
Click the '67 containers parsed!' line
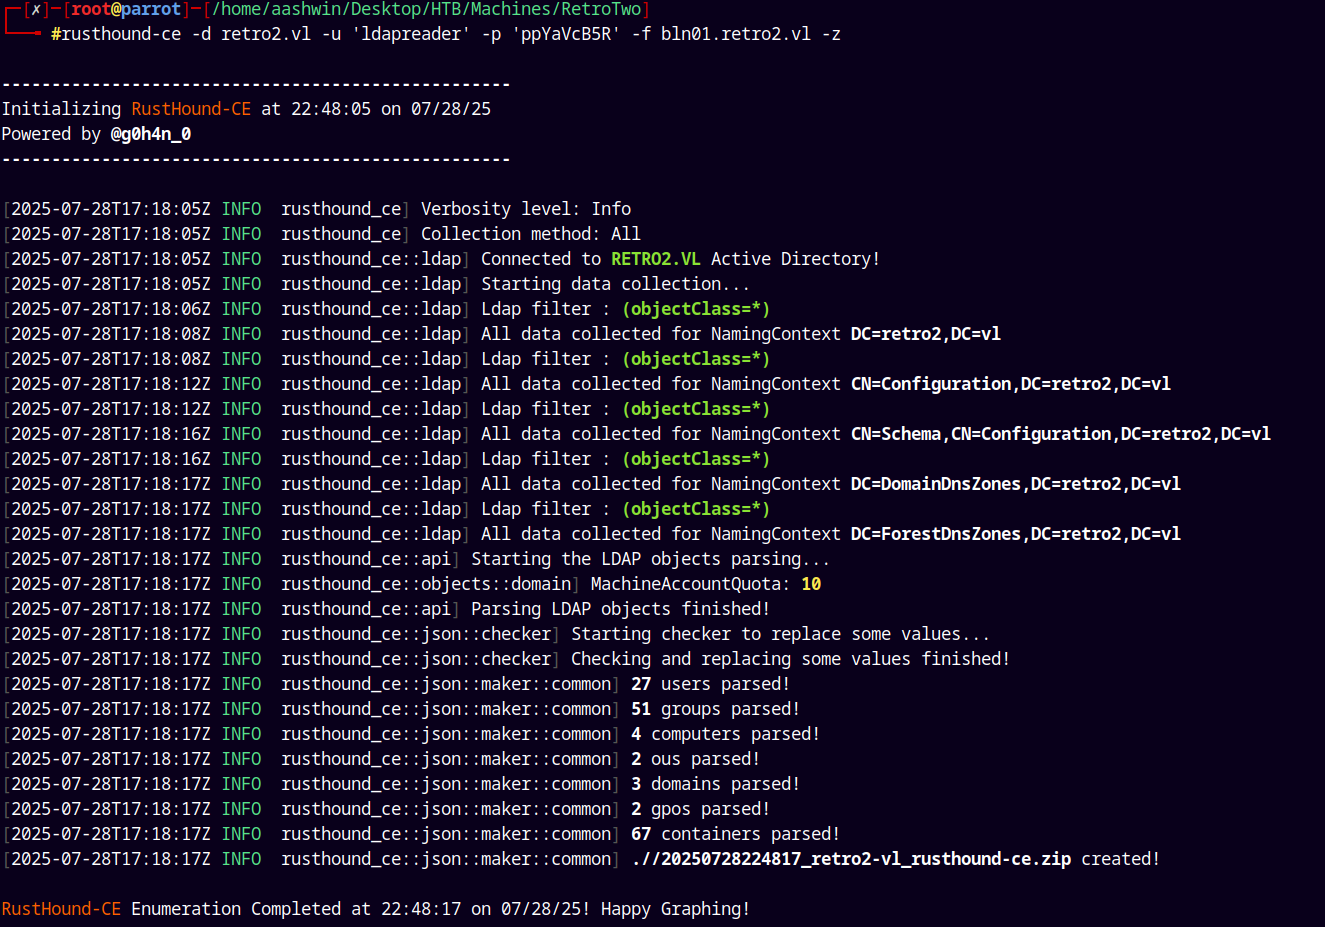[736, 834]
